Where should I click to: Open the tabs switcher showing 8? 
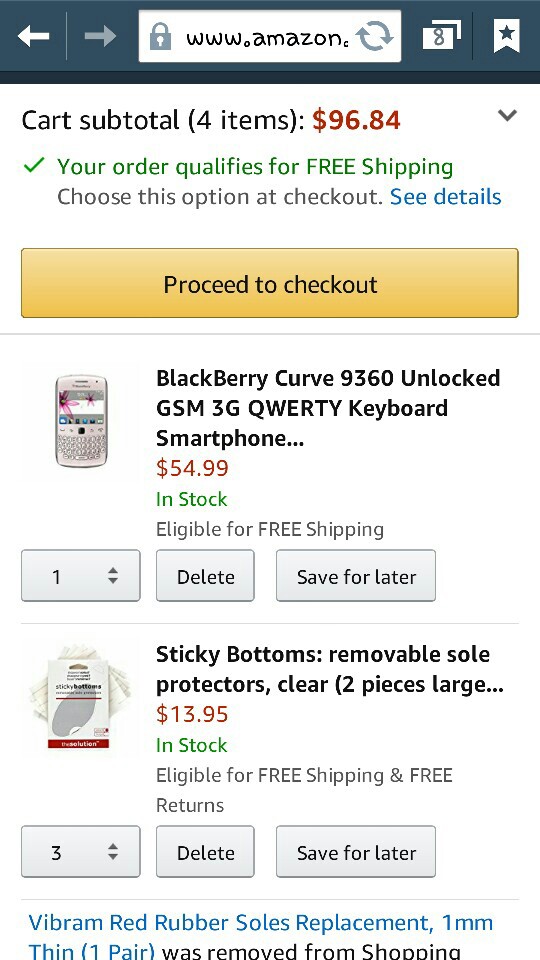point(441,36)
